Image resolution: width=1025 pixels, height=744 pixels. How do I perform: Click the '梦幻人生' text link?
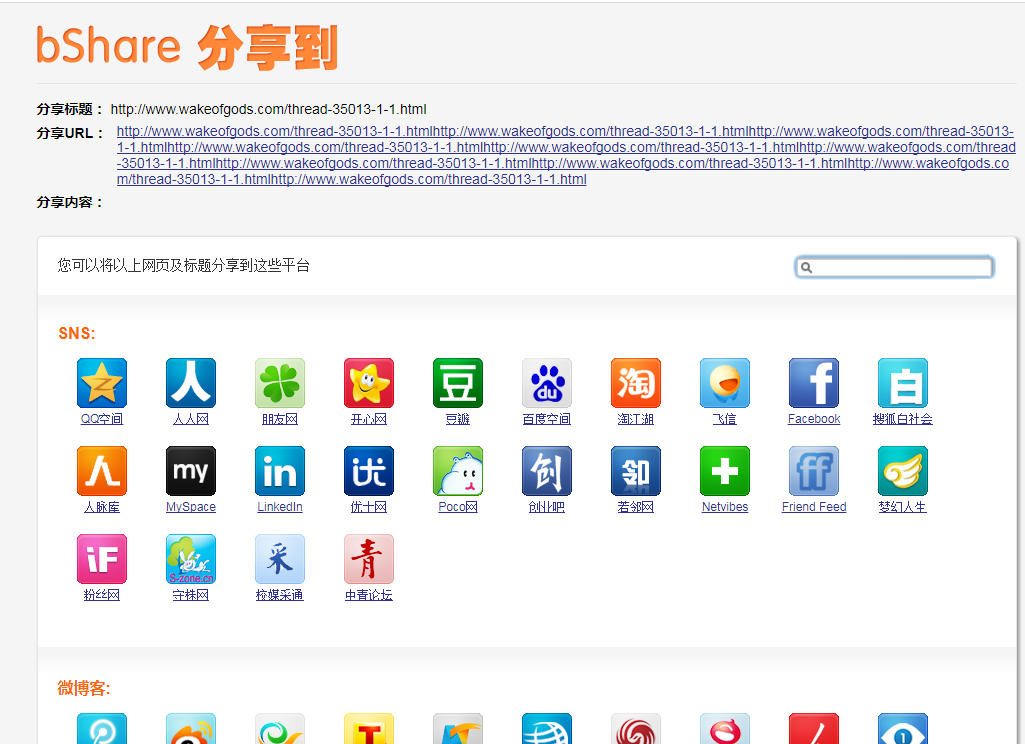[903, 507]
